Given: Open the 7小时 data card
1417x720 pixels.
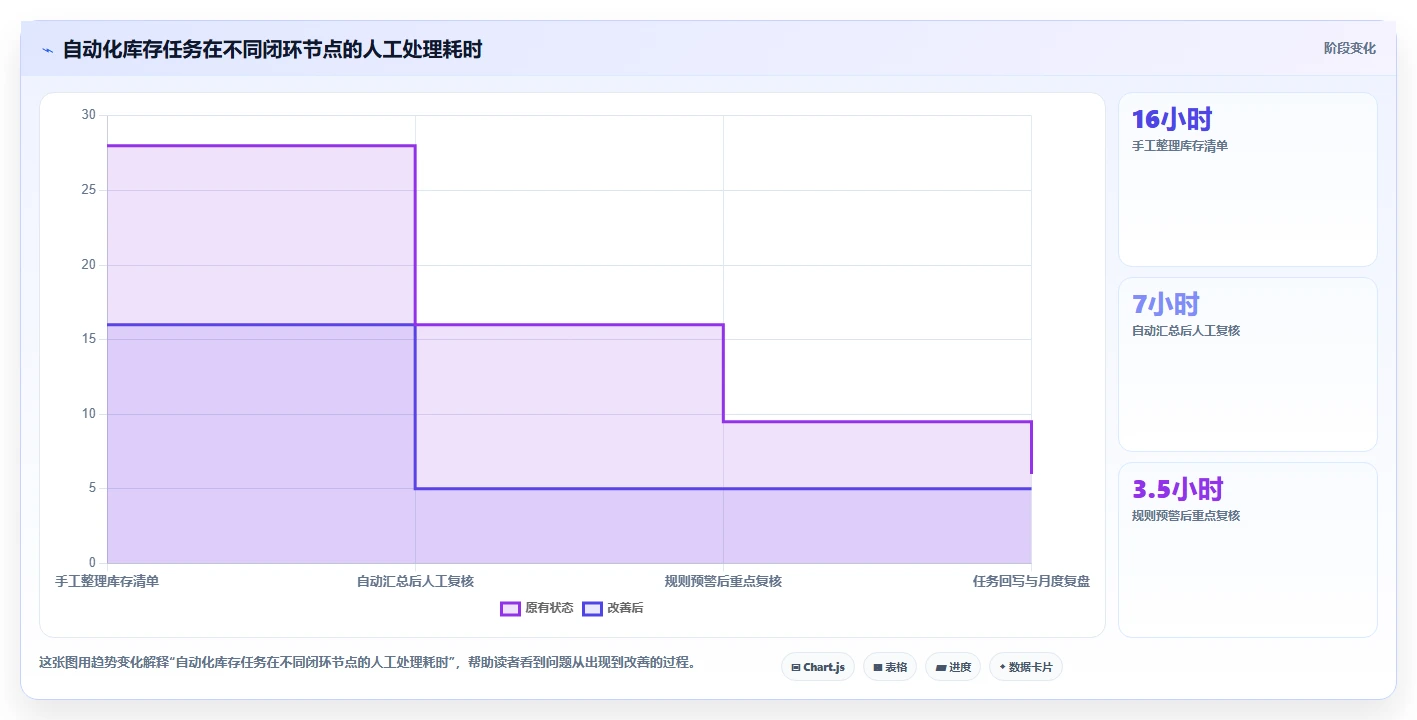Looking at the screenshot, I should point(1247,365).
